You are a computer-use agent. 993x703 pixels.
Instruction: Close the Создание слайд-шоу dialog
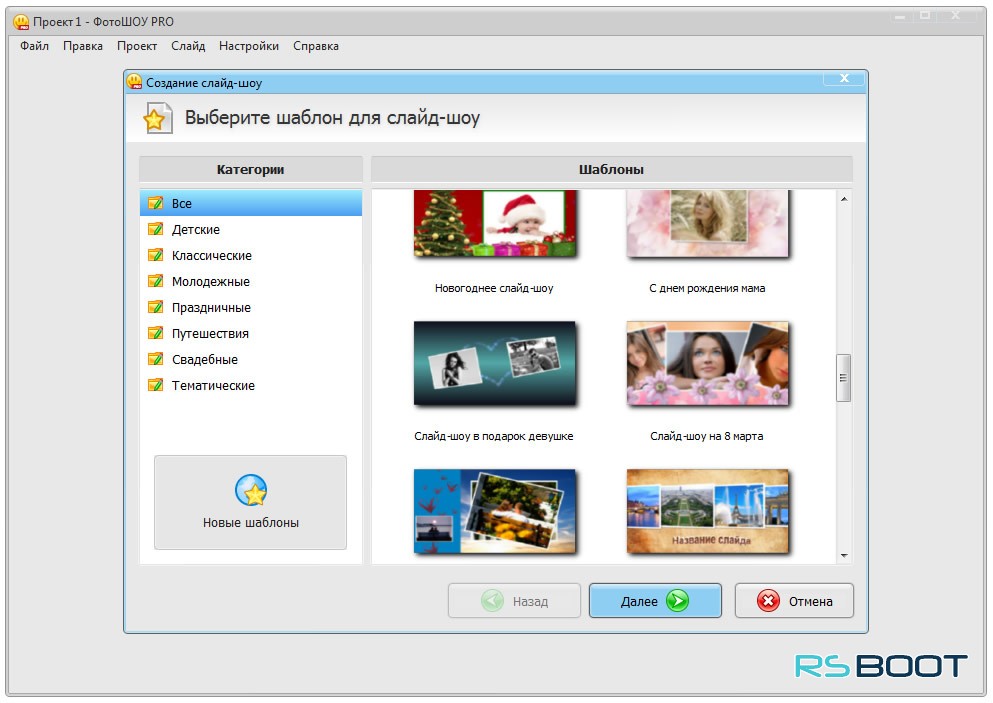coord(844,78)
